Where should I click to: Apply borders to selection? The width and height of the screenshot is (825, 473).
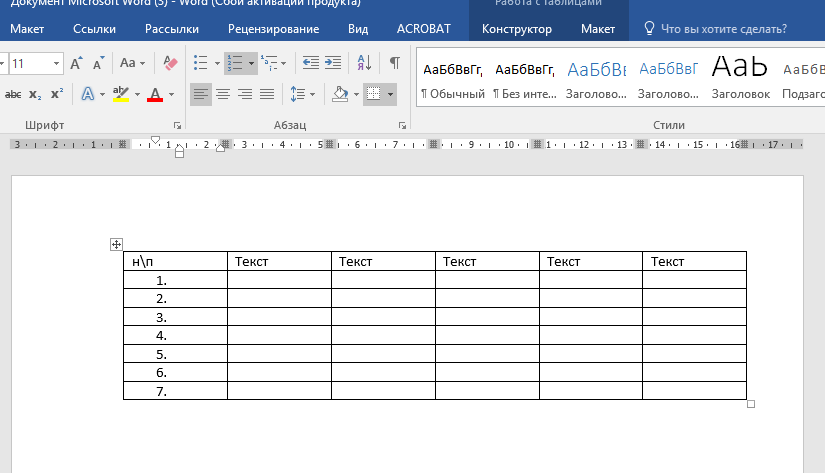click(374, 95)
